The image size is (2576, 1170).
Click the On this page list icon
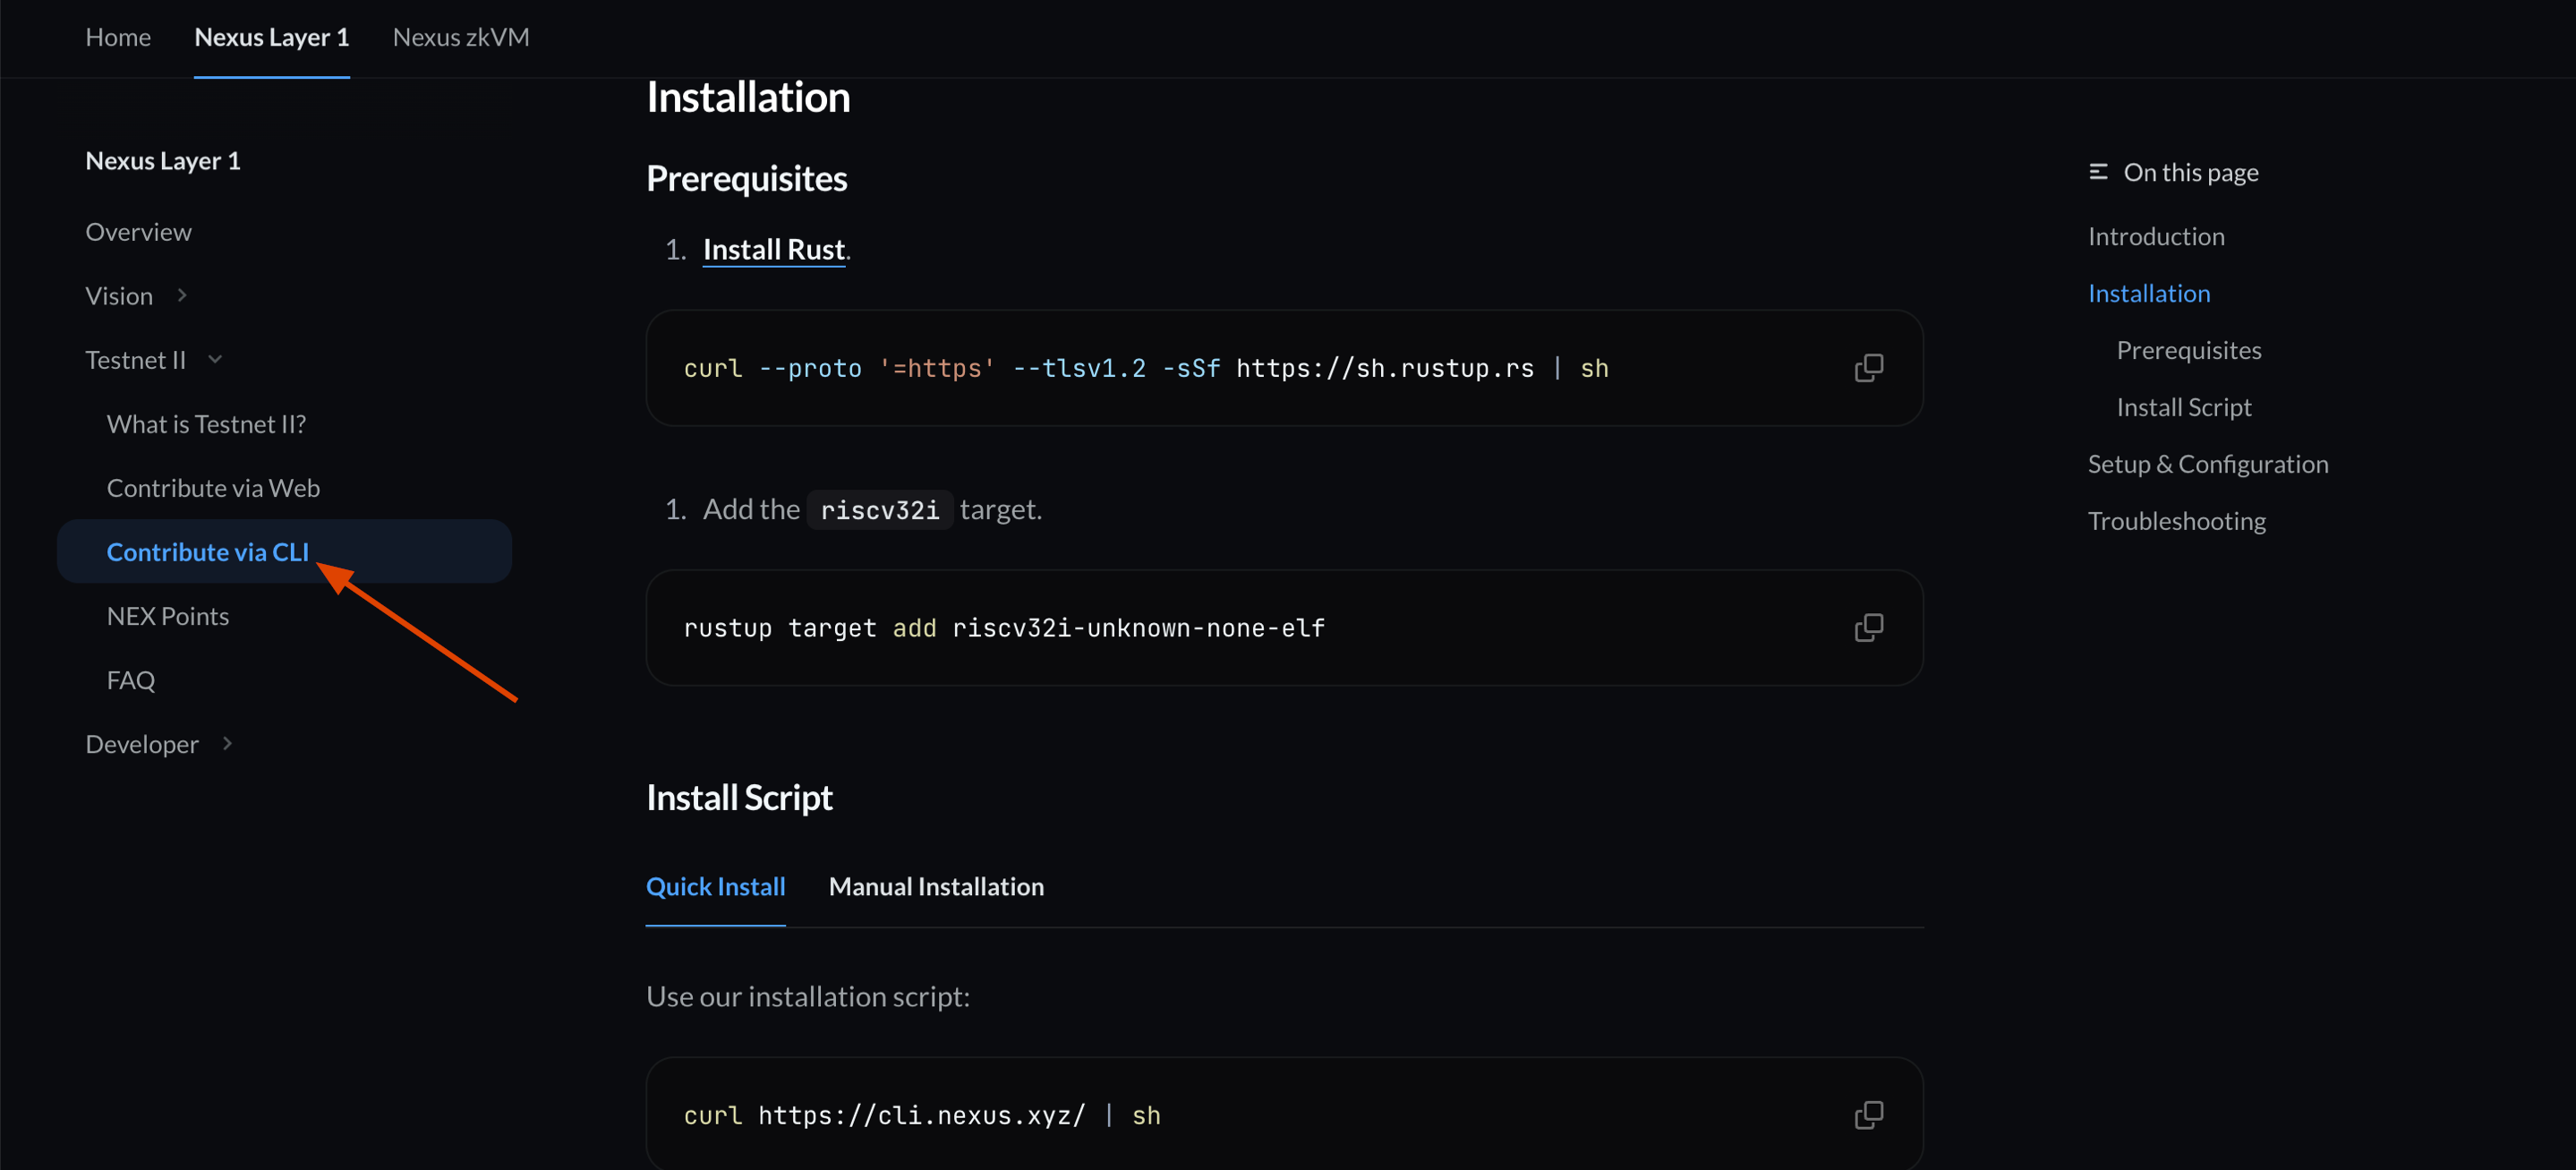click(x=2098, y=173)
